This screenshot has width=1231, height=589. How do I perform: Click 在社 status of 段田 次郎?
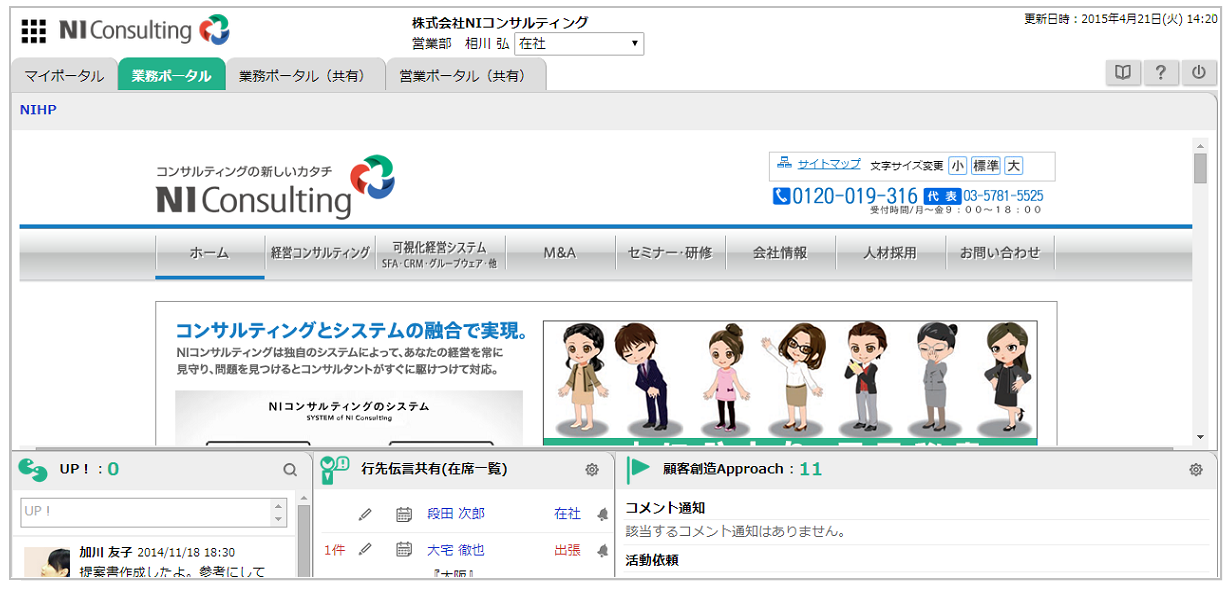567,514
